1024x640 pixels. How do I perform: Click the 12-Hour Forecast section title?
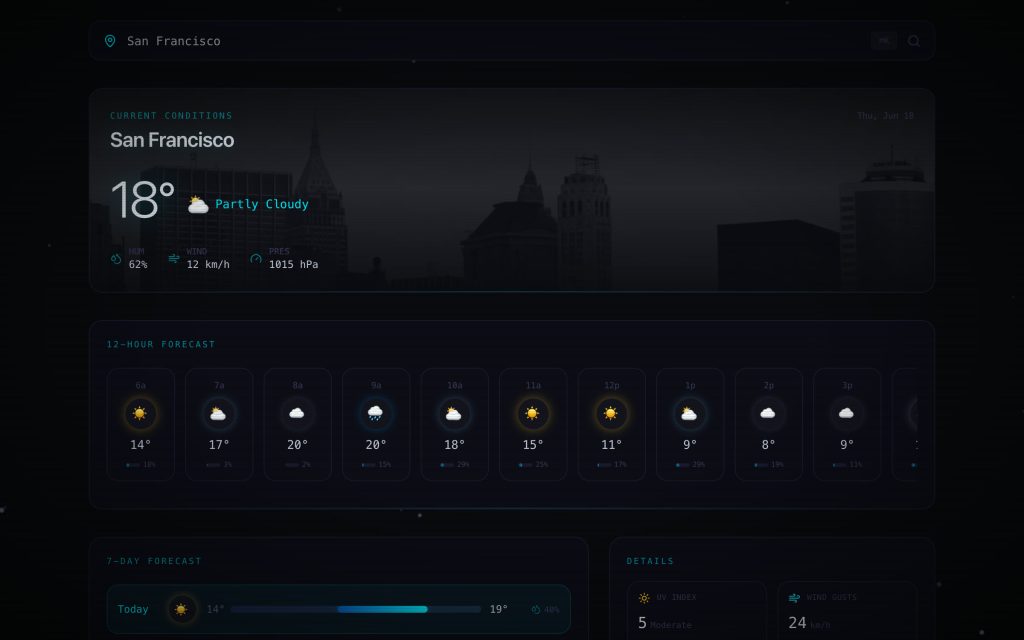[161, 344]
